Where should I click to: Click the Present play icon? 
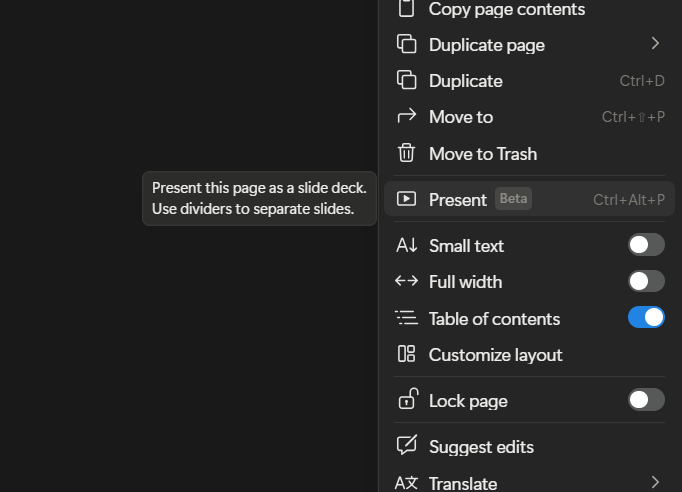[x=406, y=199]
